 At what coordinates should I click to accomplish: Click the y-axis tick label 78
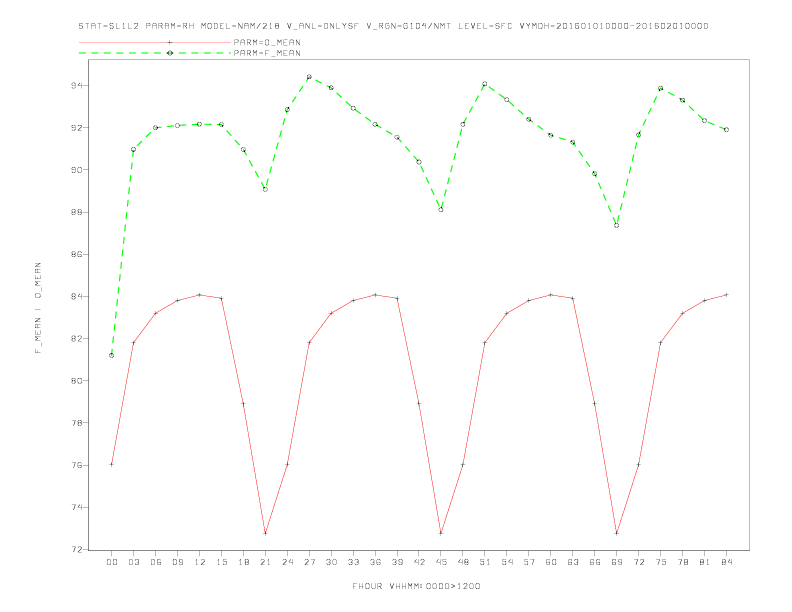[77, 423]
